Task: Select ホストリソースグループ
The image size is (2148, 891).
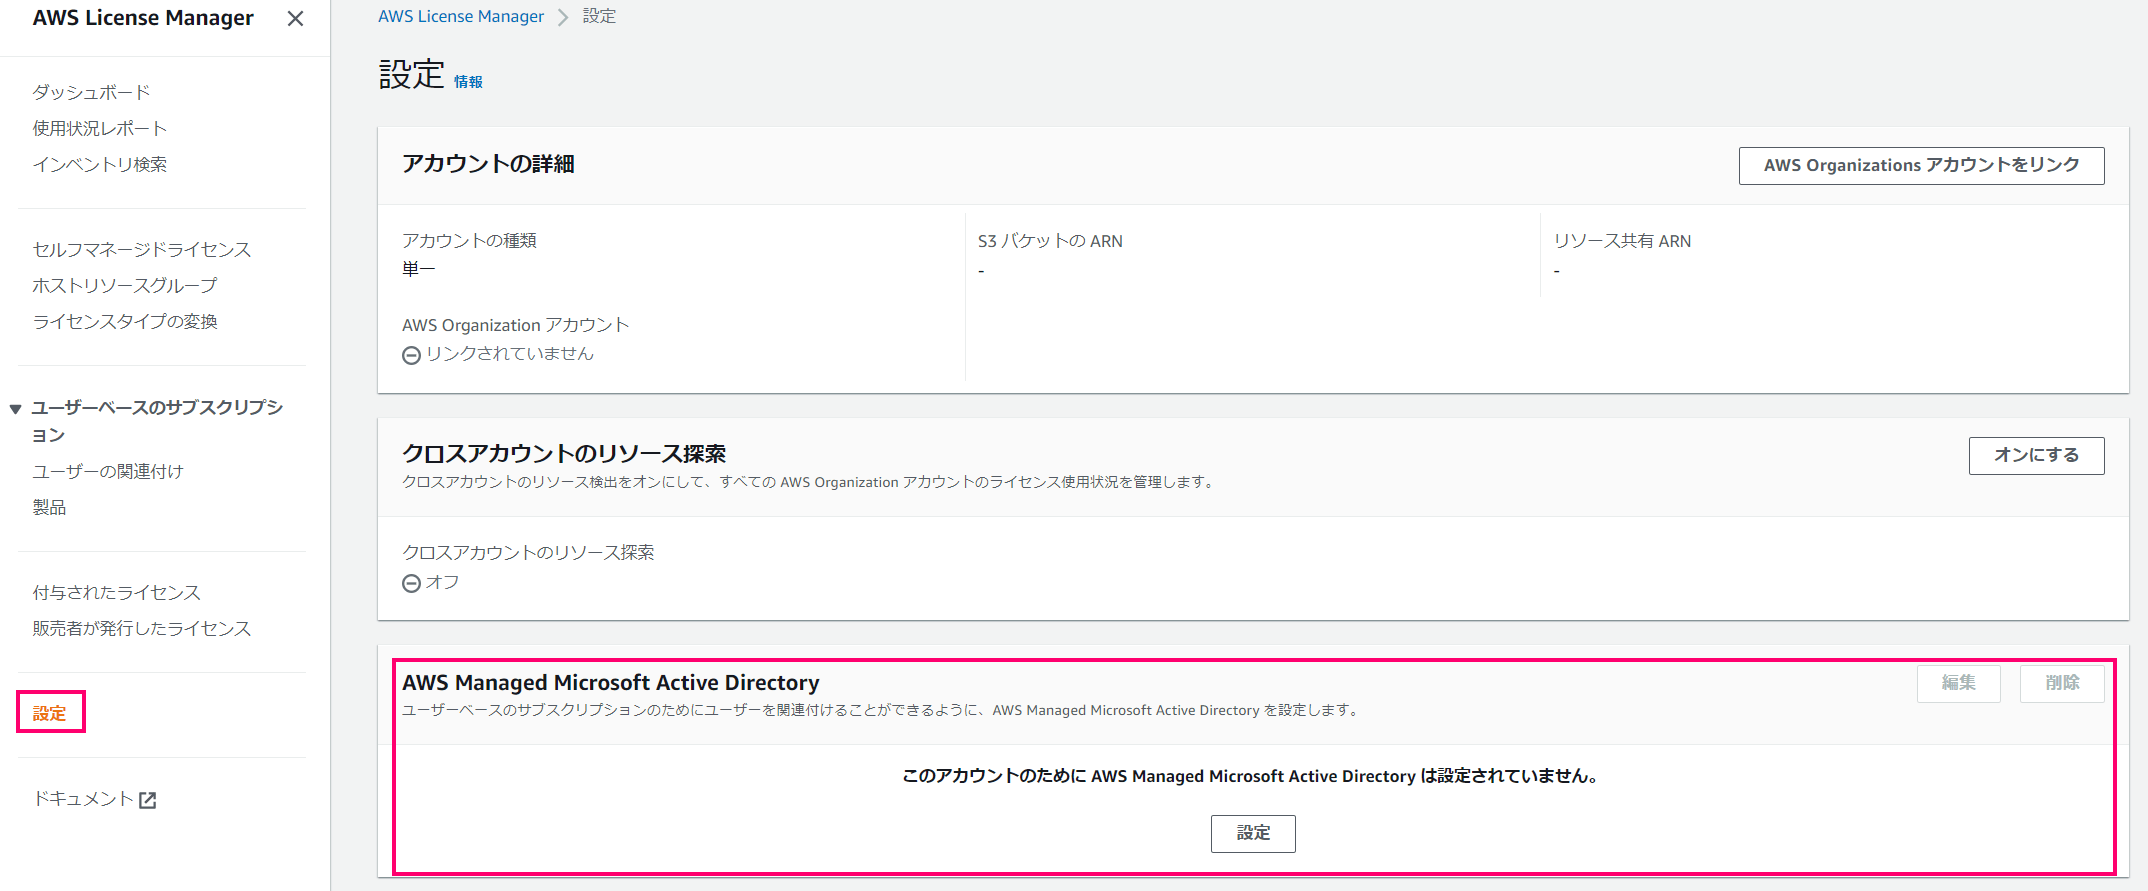Action: (x=124, y=285)
